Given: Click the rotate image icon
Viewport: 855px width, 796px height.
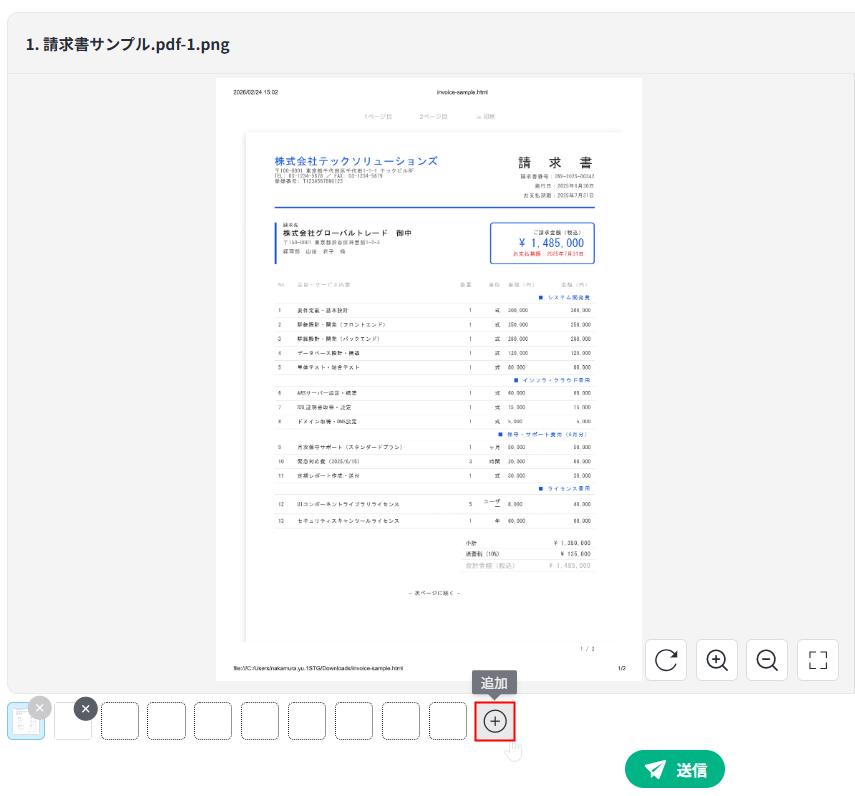Looking at the screenshot, I should pos(666,660).
